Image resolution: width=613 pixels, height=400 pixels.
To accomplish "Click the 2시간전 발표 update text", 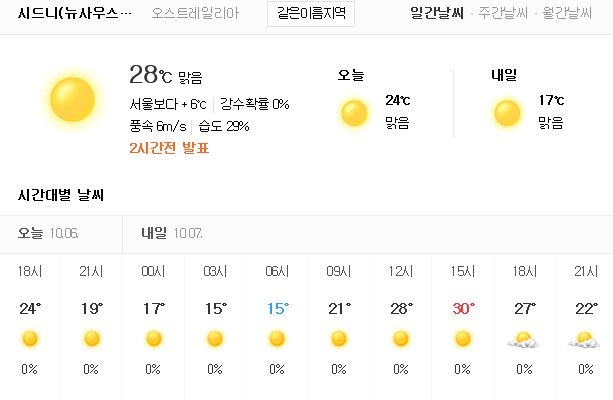I will tap(169, 148).
